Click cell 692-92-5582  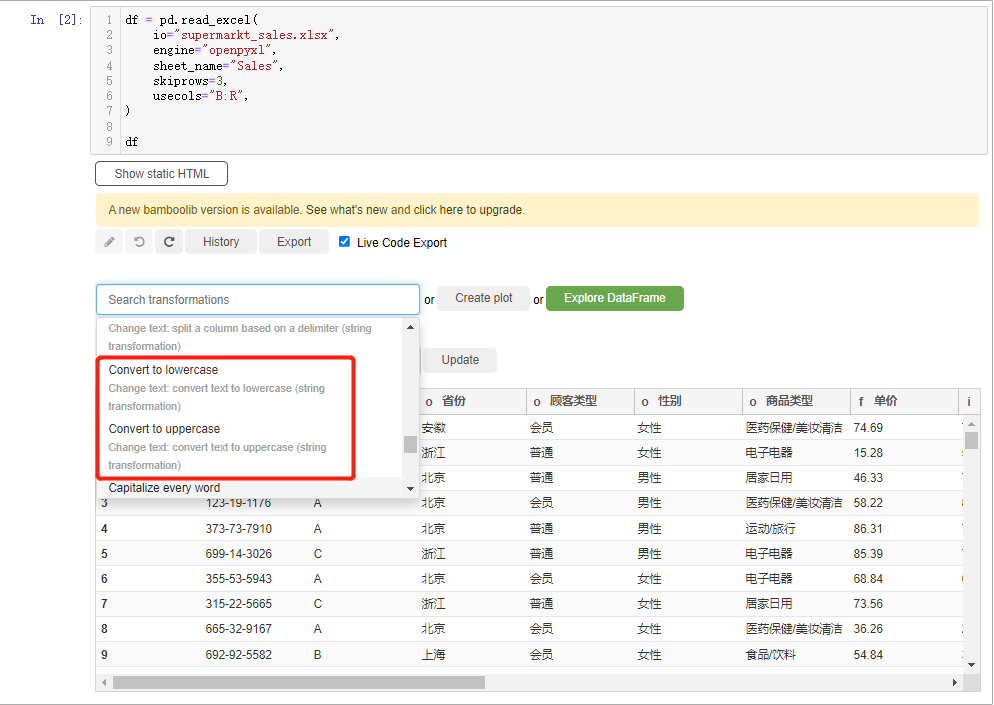click(x=238, y=655)
